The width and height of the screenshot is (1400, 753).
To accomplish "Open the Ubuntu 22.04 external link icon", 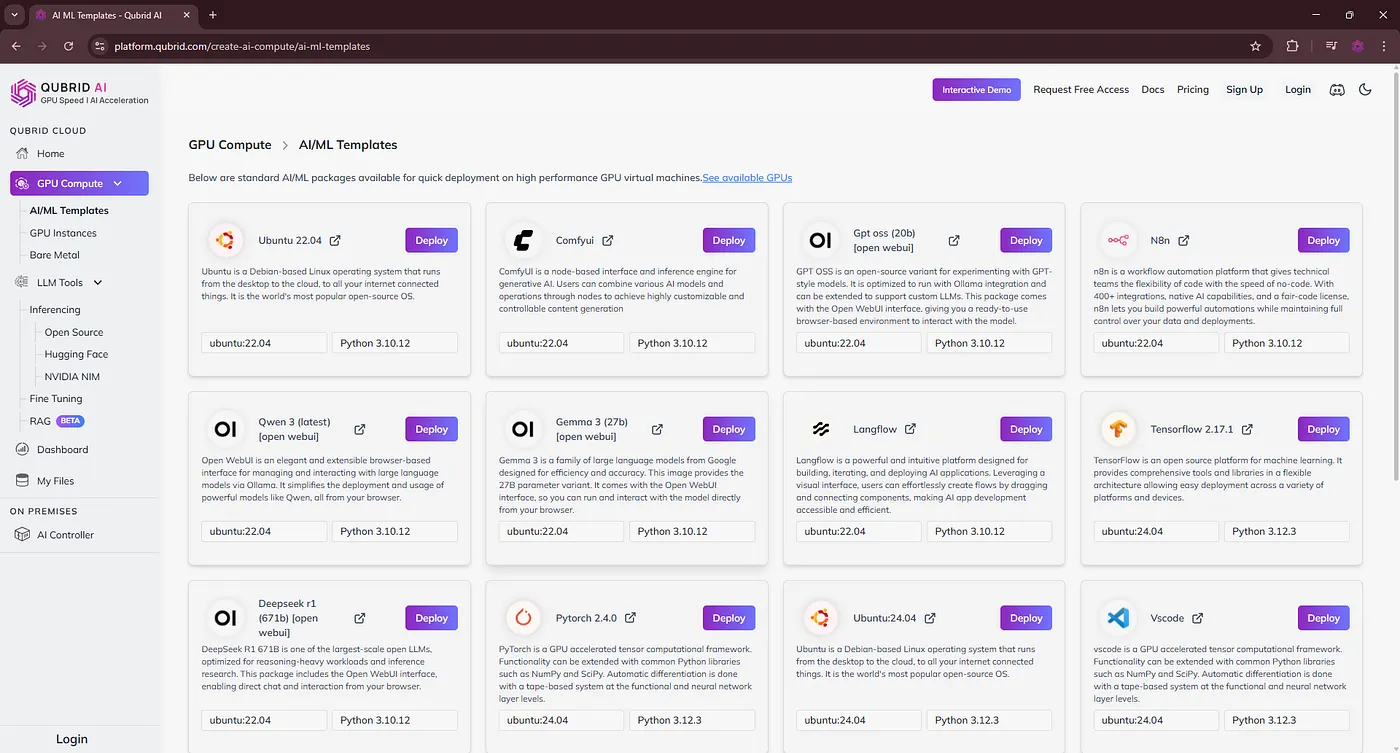I will point(335,241).
